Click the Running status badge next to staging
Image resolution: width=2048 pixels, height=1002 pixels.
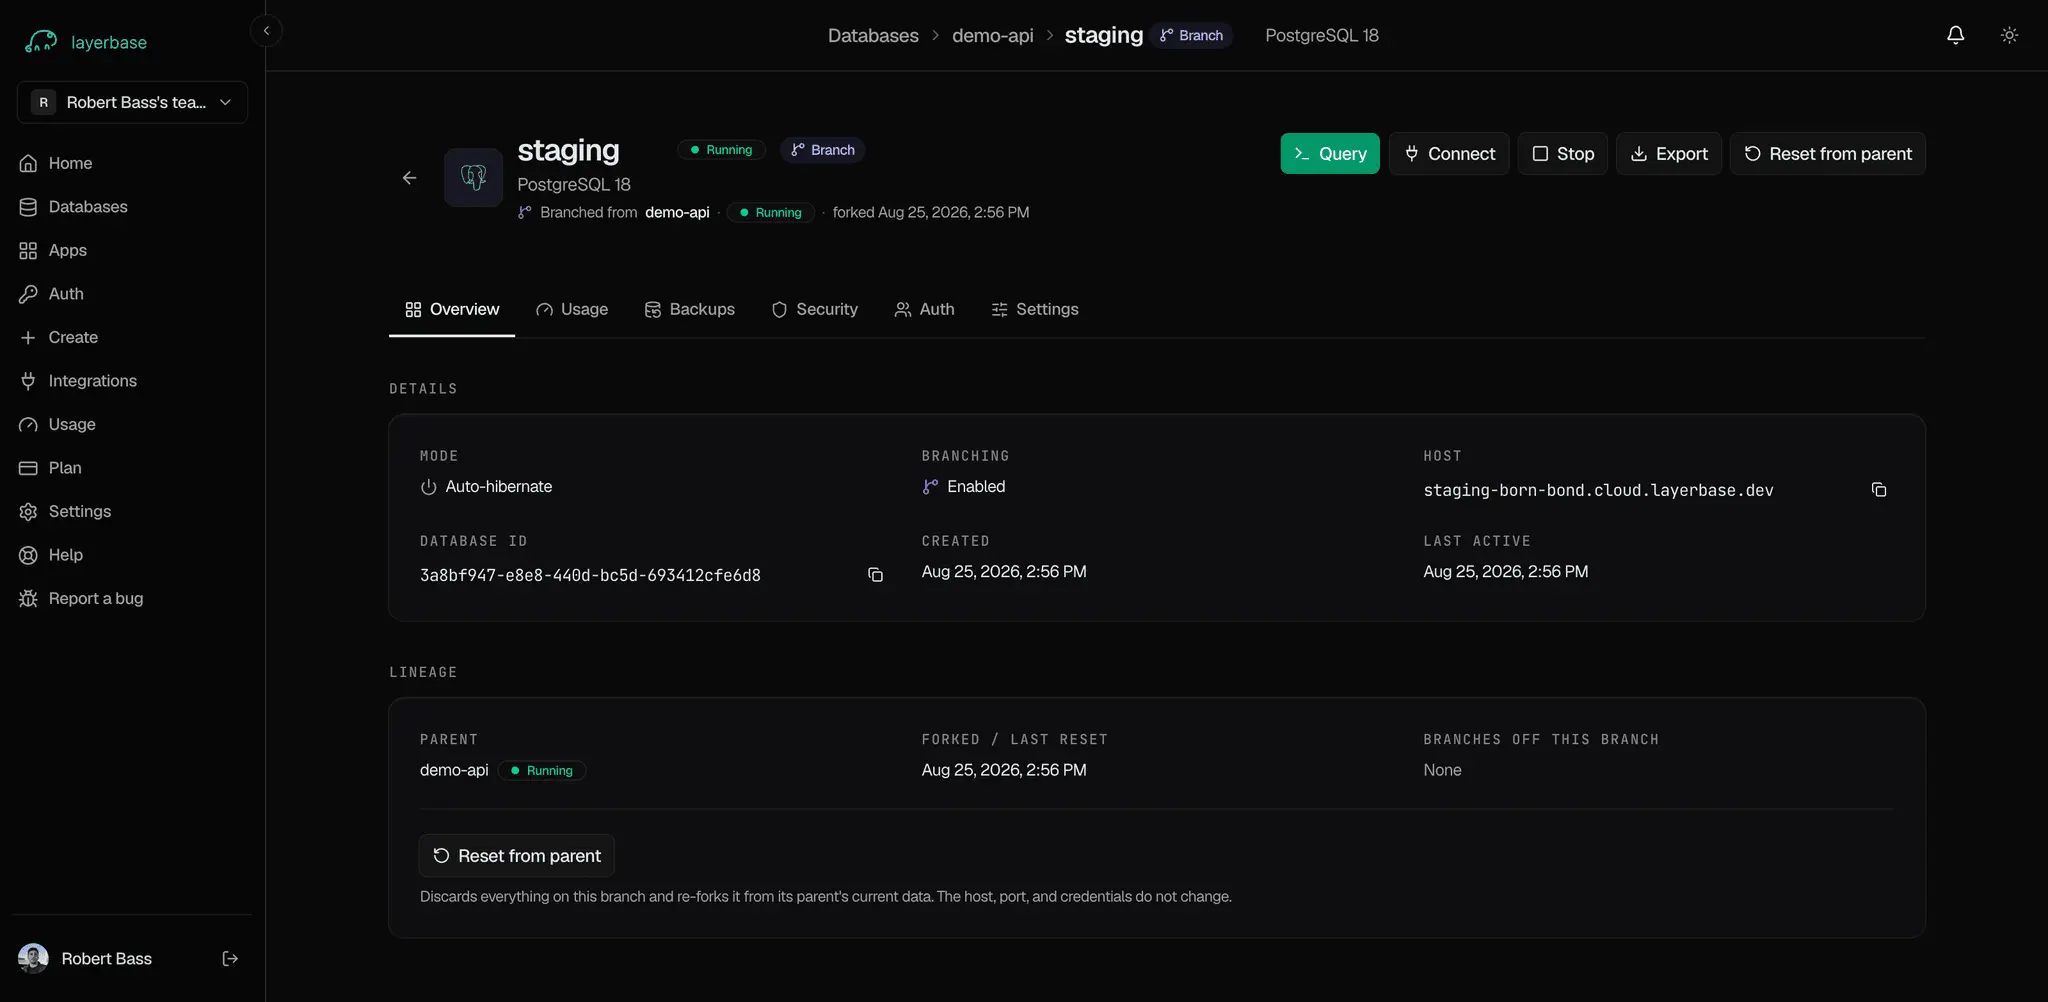click(x=721, y=150)
